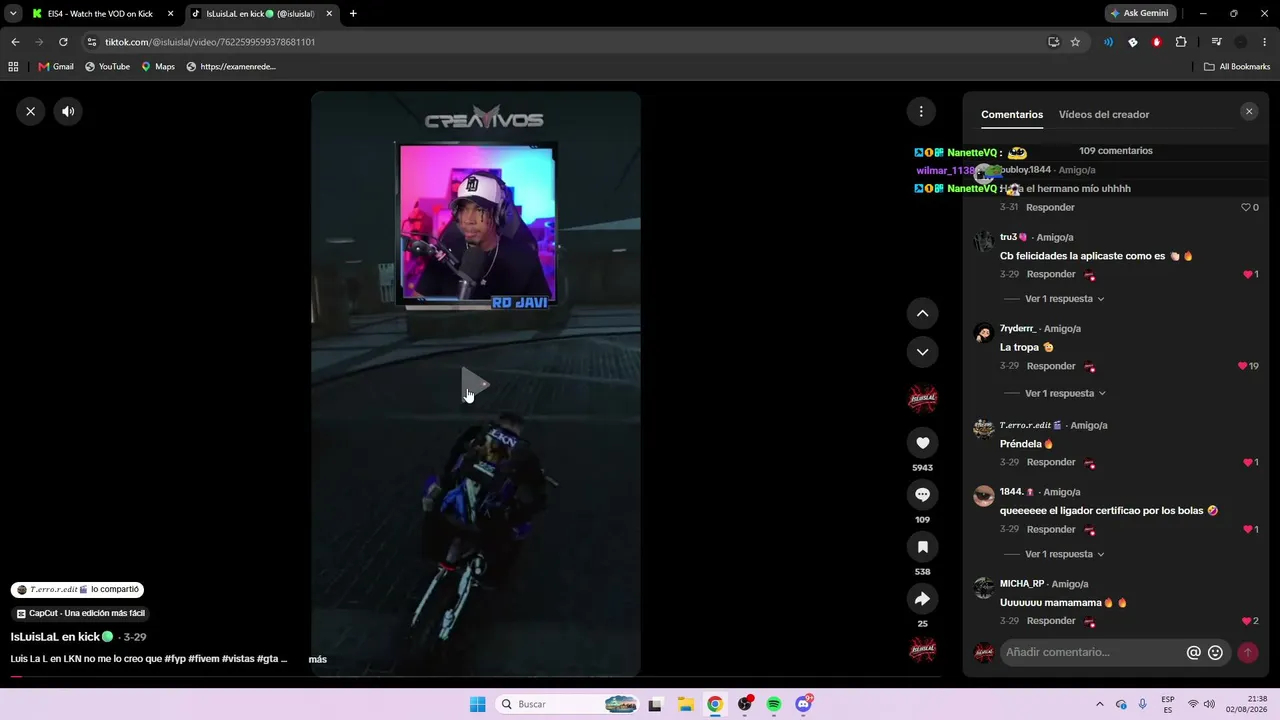Open the Chrome apps grid

click(x=13, y=67)
